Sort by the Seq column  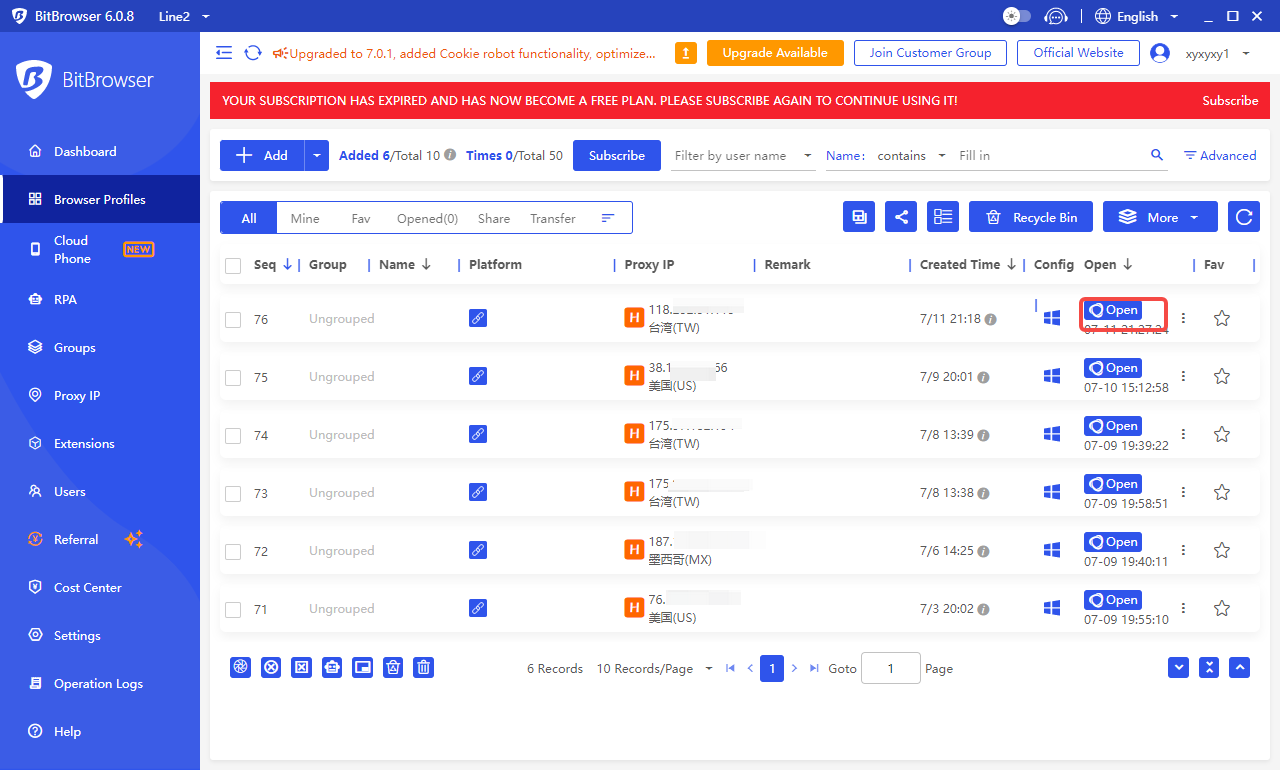tap(272, 265)
